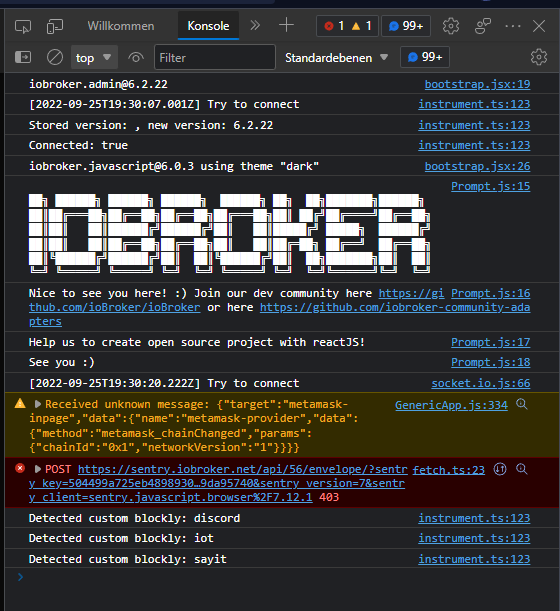
Task: Toggle device emulation icon
Action: point(55,26)
